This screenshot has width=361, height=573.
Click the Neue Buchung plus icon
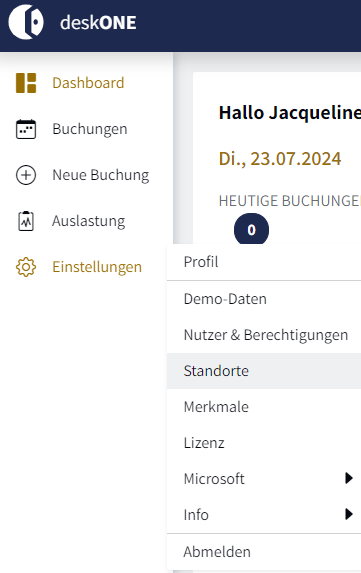pyautogui.click(x=26, y=175)
